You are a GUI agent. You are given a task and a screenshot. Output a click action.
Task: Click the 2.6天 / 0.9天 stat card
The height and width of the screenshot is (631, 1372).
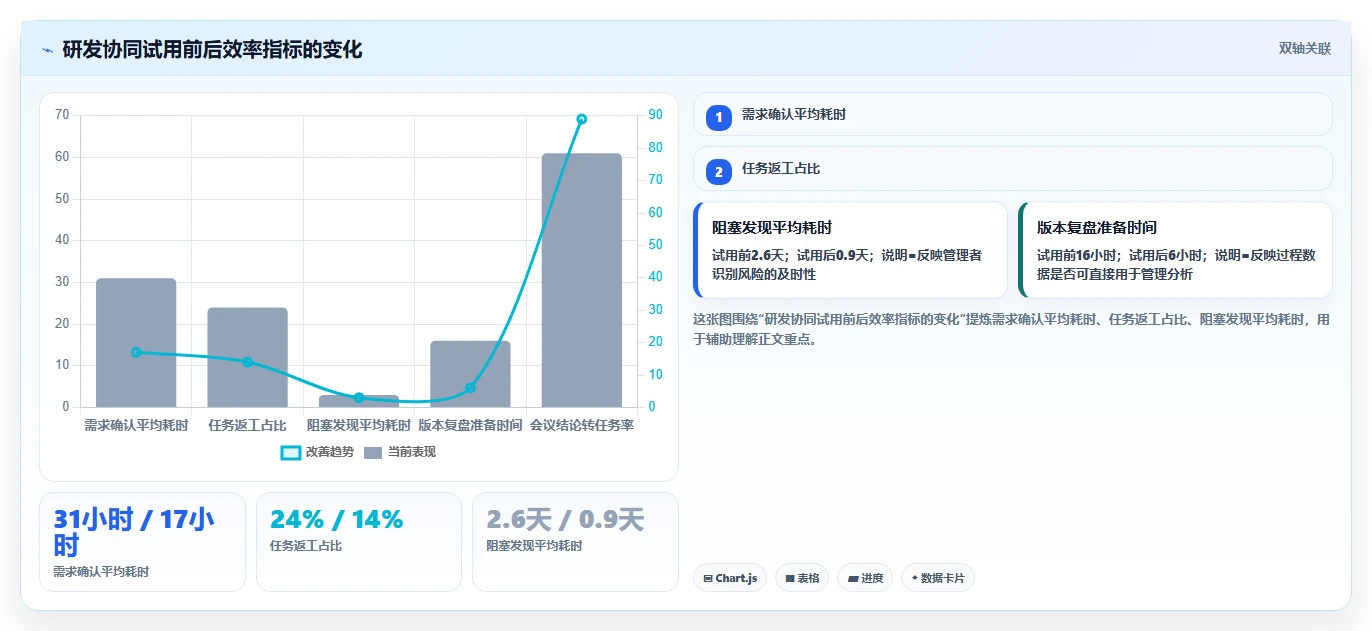(x=575, y=542)
